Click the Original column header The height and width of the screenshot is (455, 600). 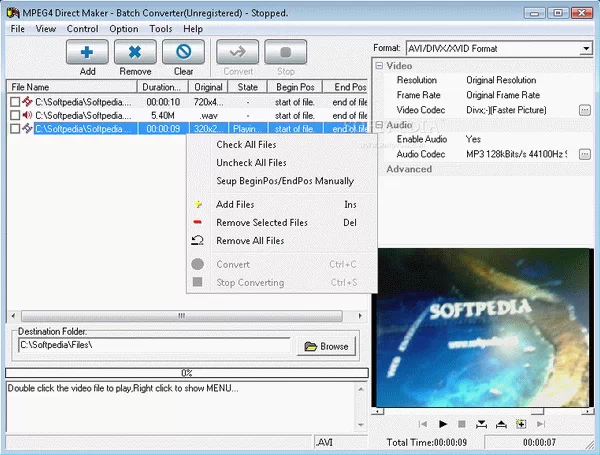pyautogui.click(x=208, y=87)
